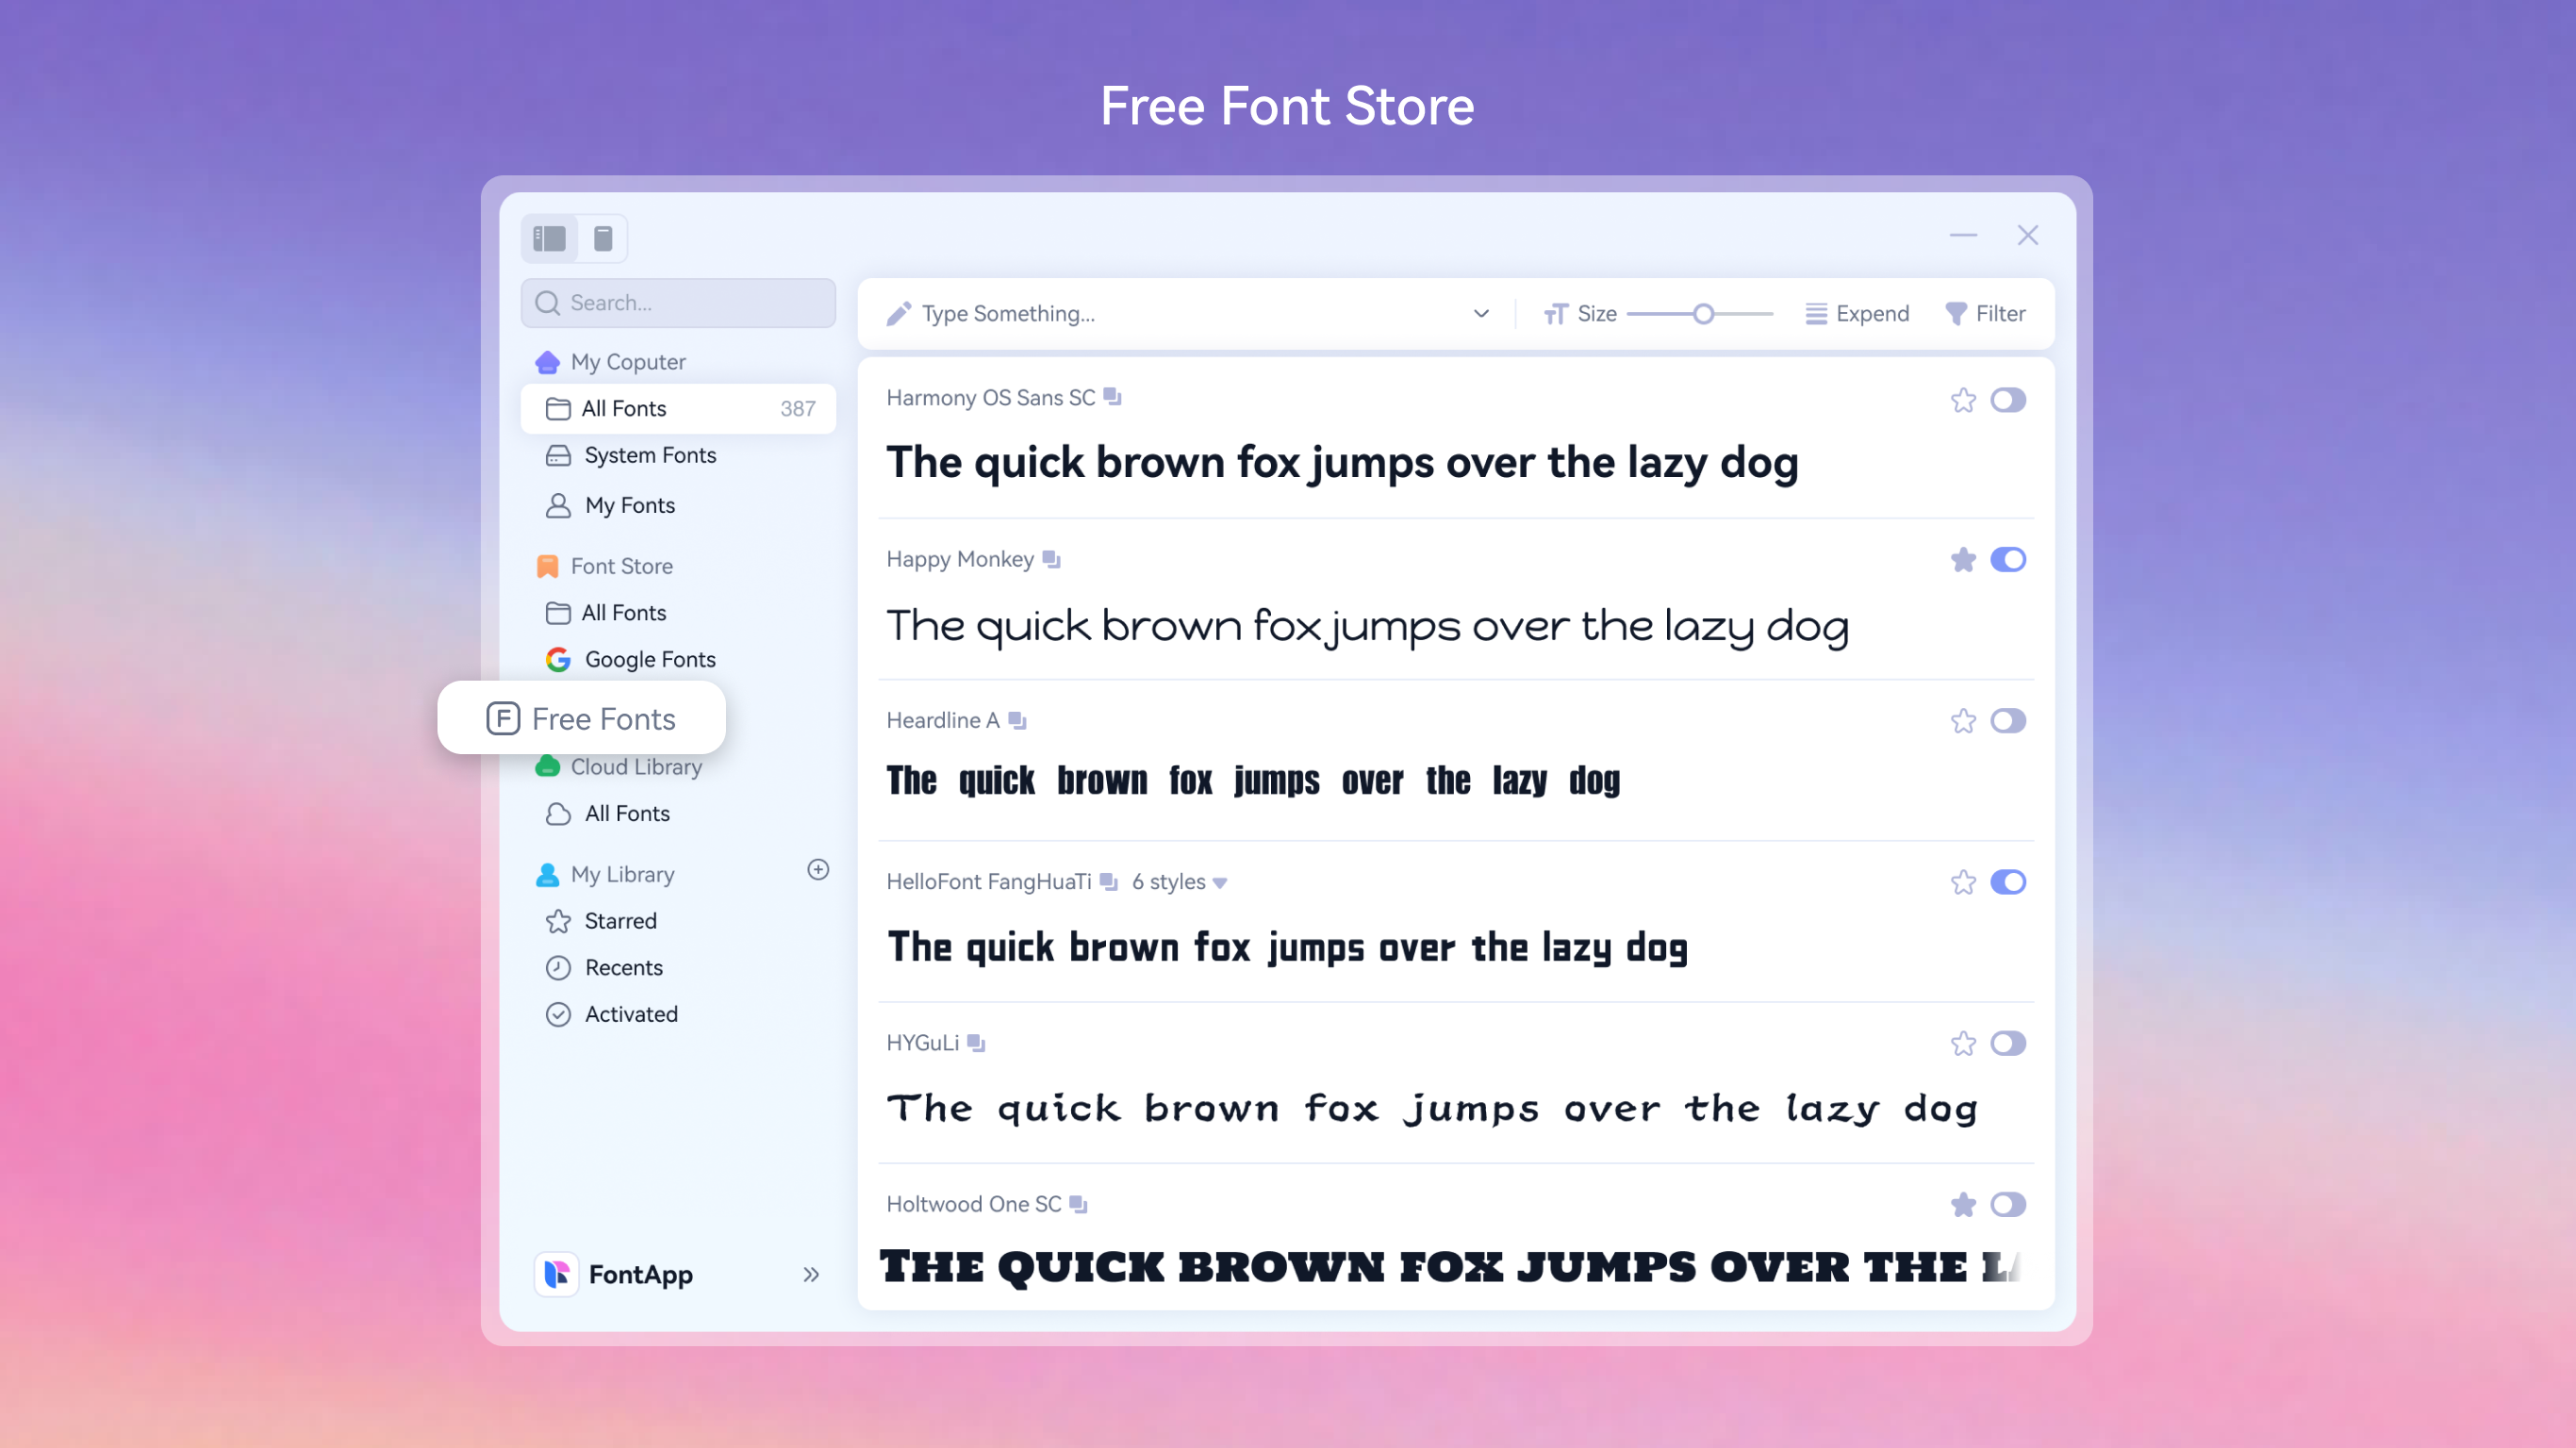Open the Recents list
The height and width of the screenshot is (1448, 2576).
pyautogui.click(x=623, y=967)
